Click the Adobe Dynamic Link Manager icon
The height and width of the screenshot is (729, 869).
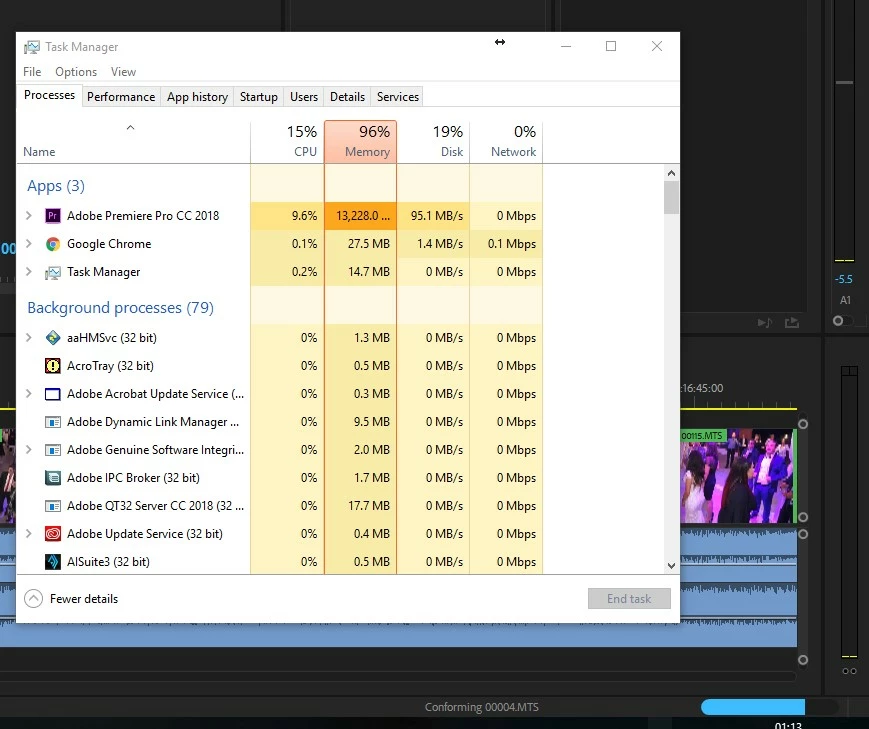point(53,422)
